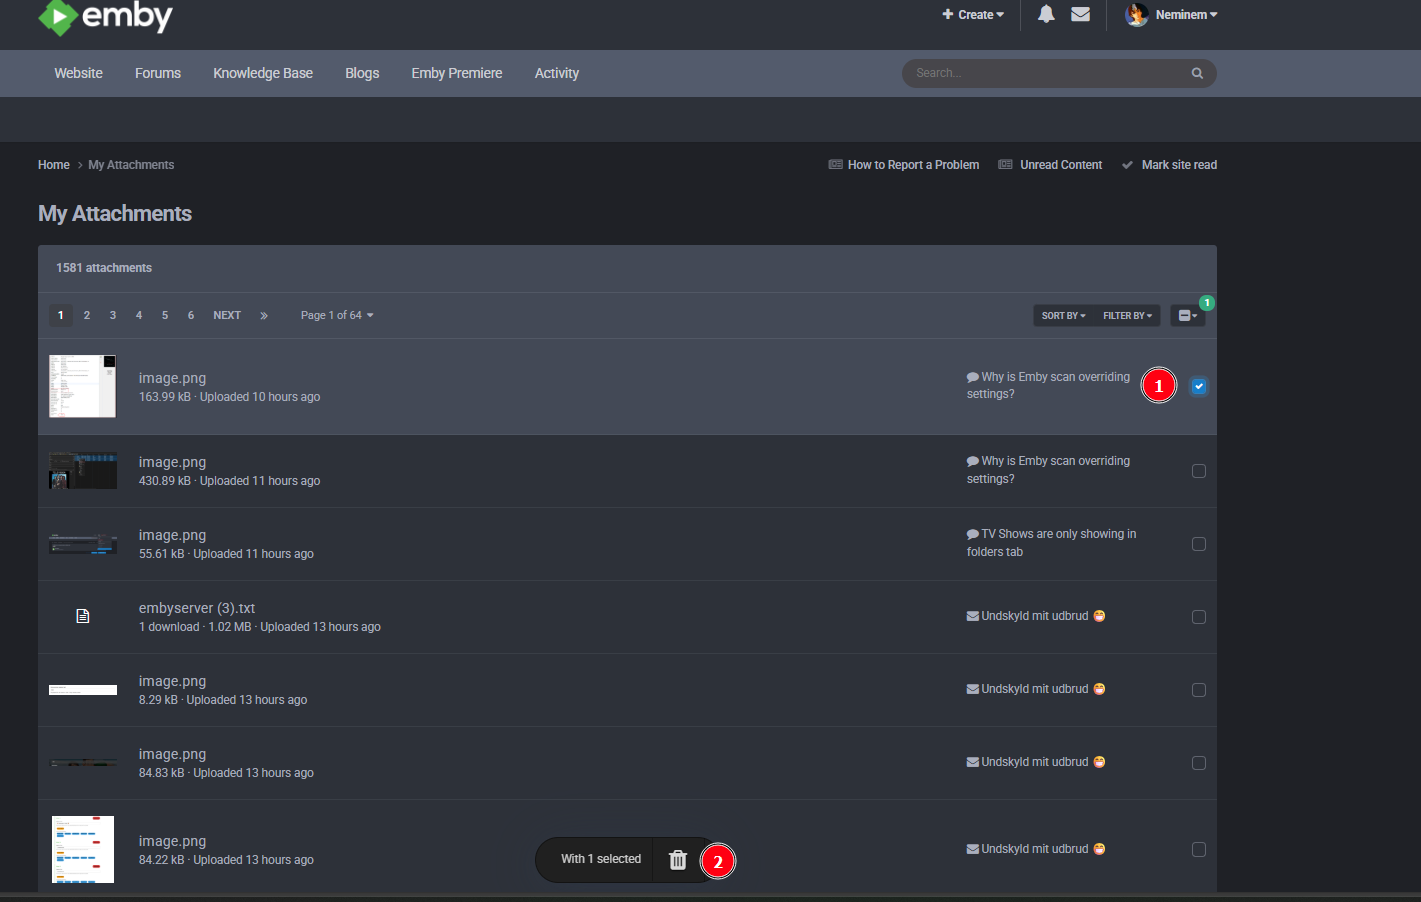Go to Home breadcrumb
Image resolution: width=1421 pixels, height=902 pixels.
pos(54,165)
